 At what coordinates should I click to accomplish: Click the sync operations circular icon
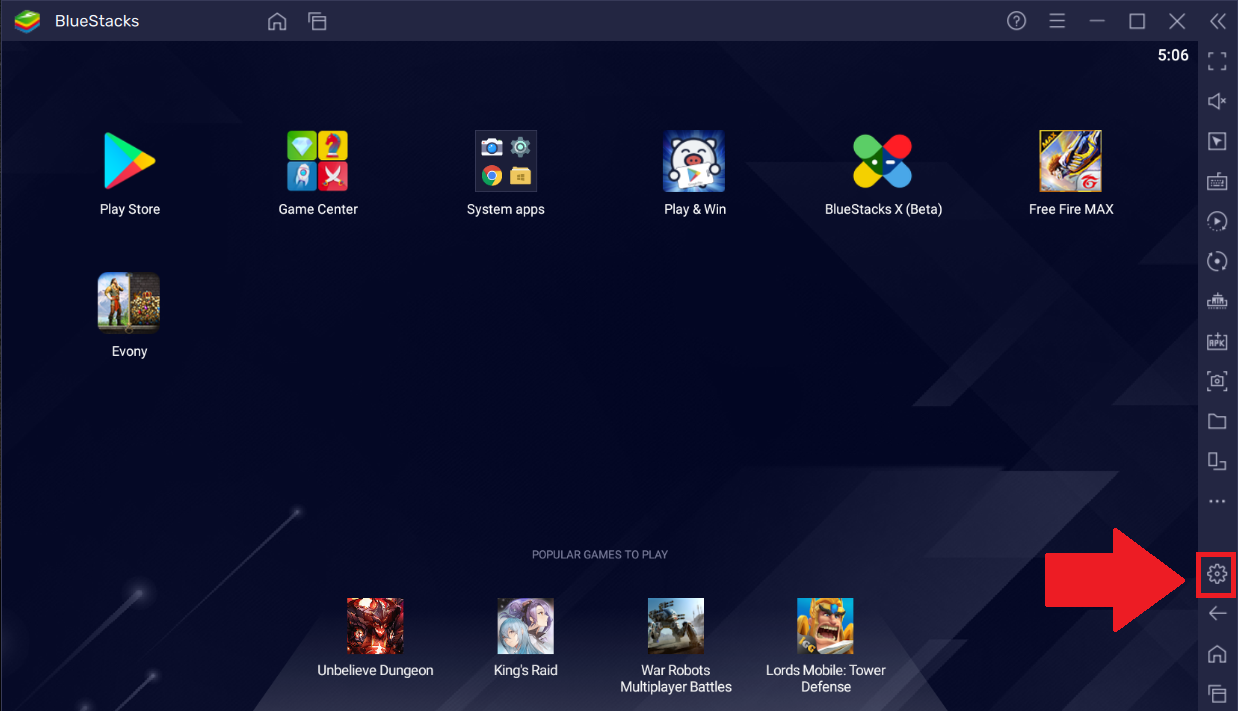tap(1217, 261)
